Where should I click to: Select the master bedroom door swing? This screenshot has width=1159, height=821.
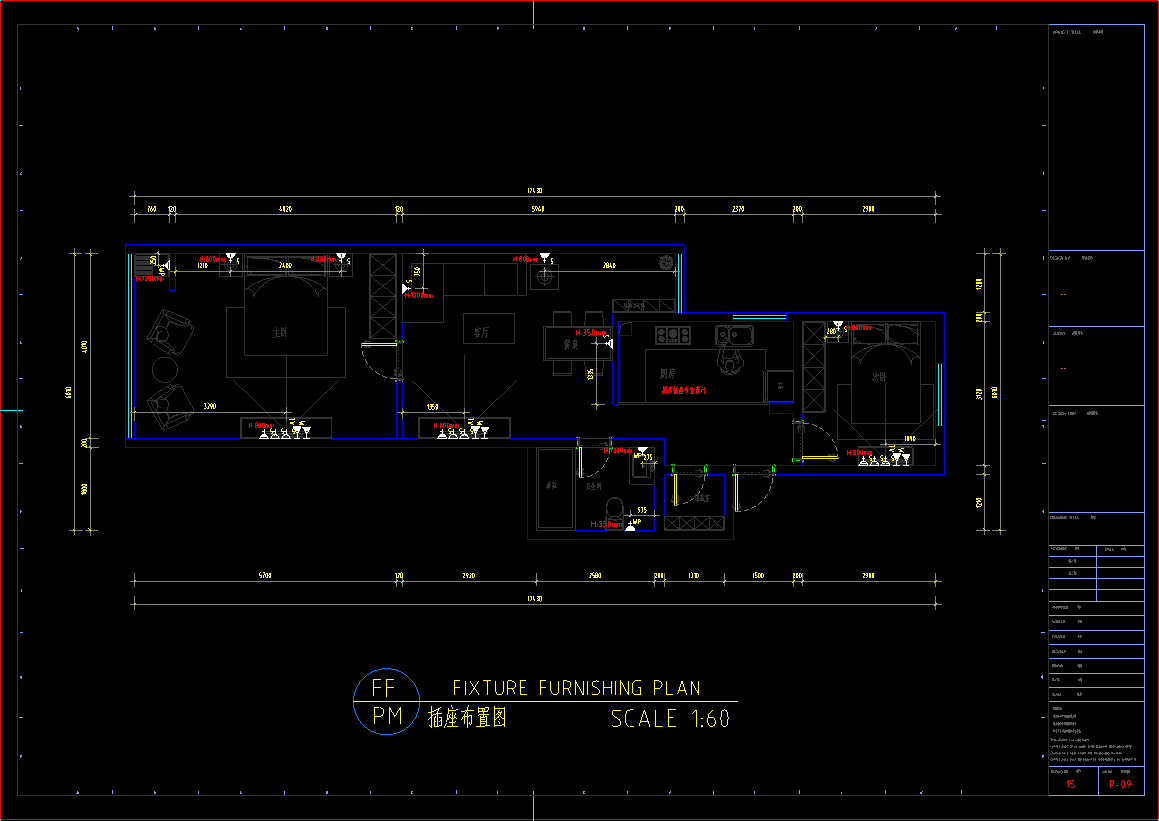click(x=378, y=360)
